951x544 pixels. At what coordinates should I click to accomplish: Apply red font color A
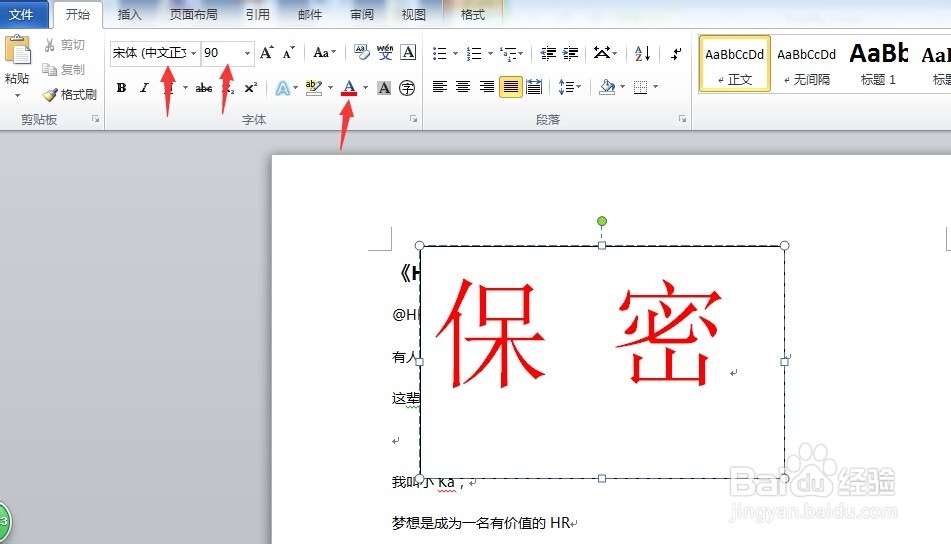click(349, 89)
